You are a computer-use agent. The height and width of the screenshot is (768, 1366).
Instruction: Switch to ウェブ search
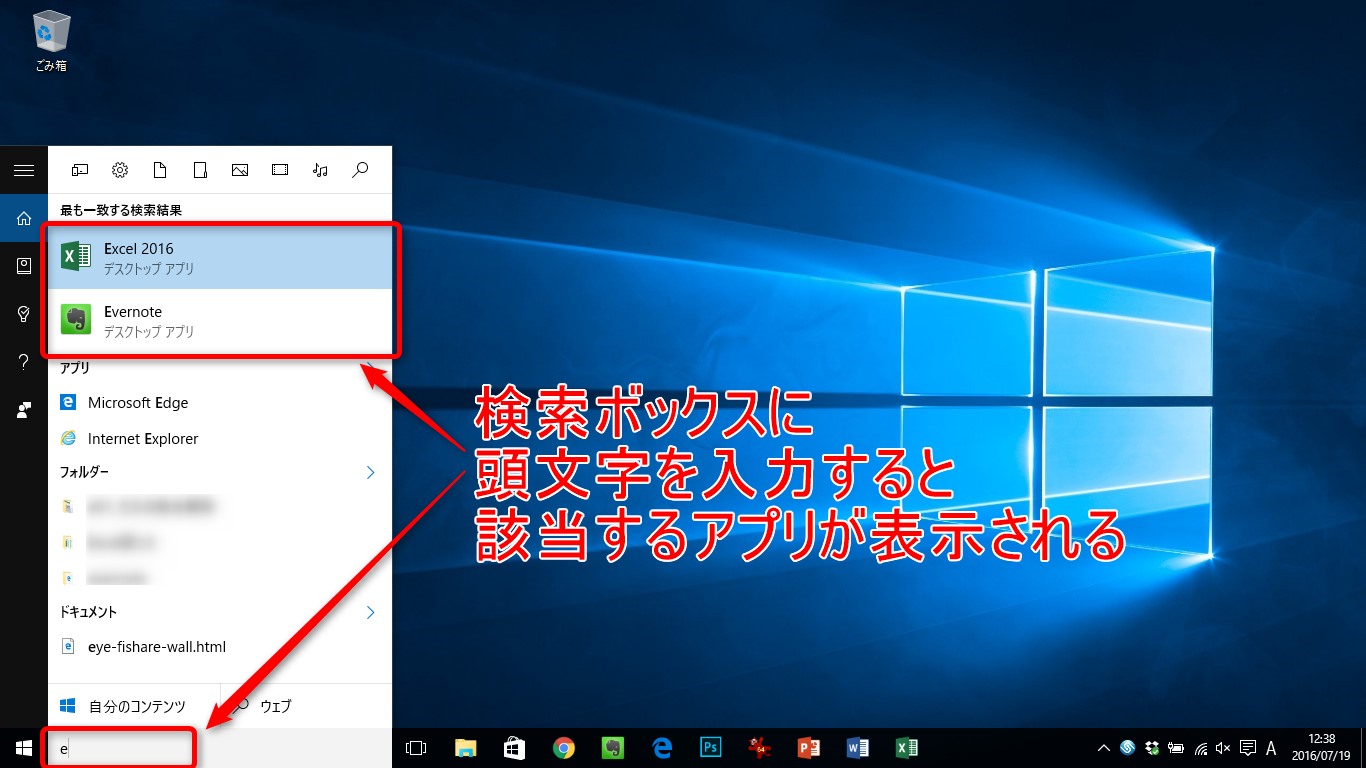pyautogui.click(x=306, y=706)
